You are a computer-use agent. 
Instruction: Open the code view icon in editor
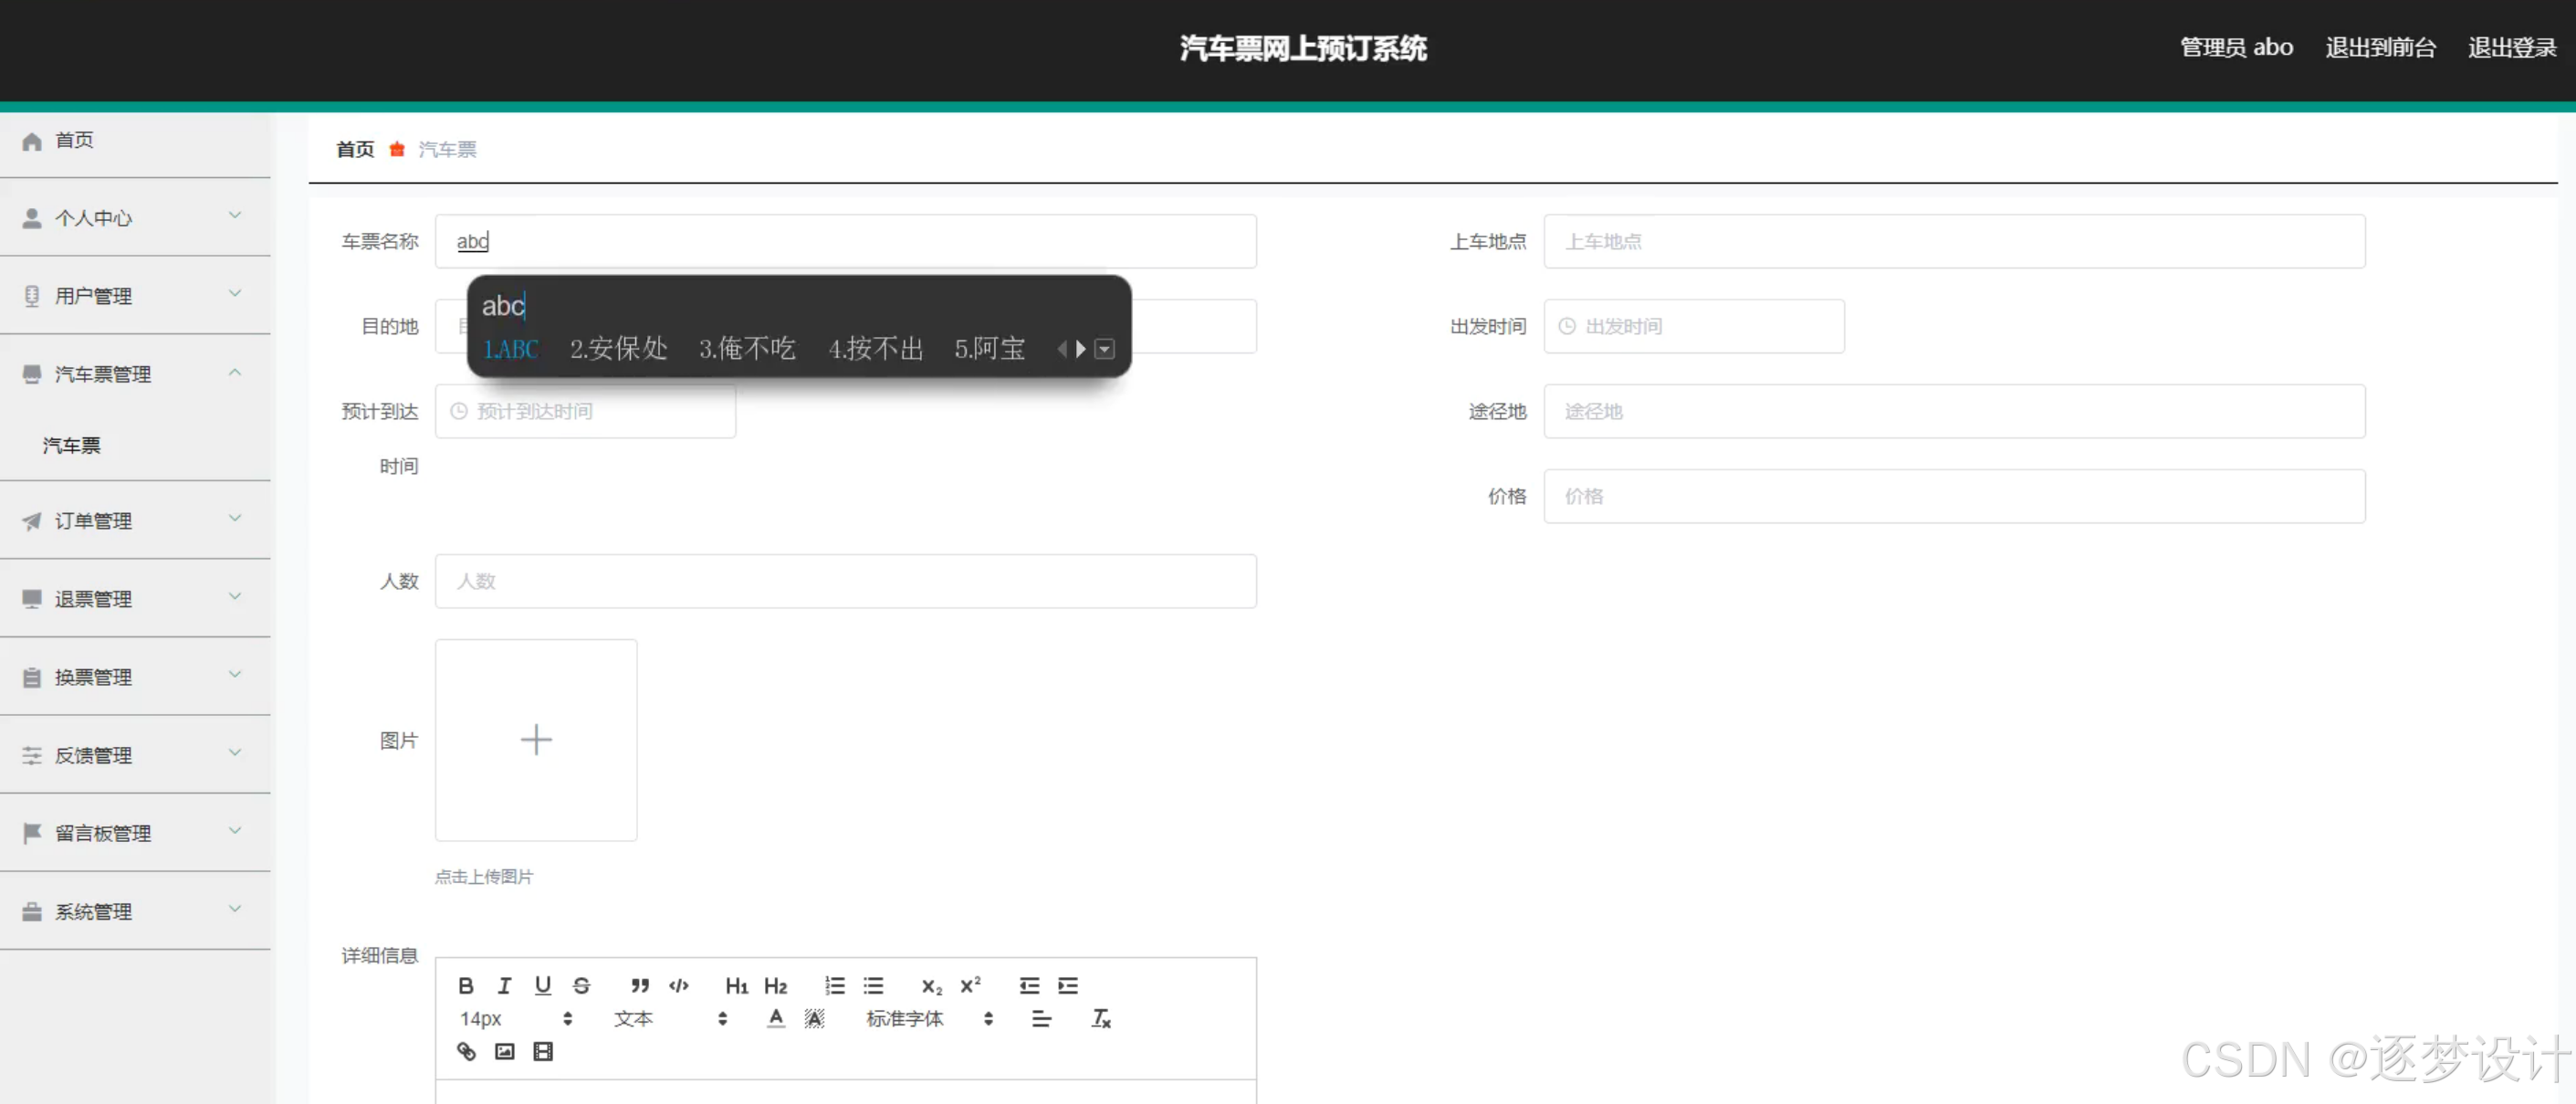point(678,986)
